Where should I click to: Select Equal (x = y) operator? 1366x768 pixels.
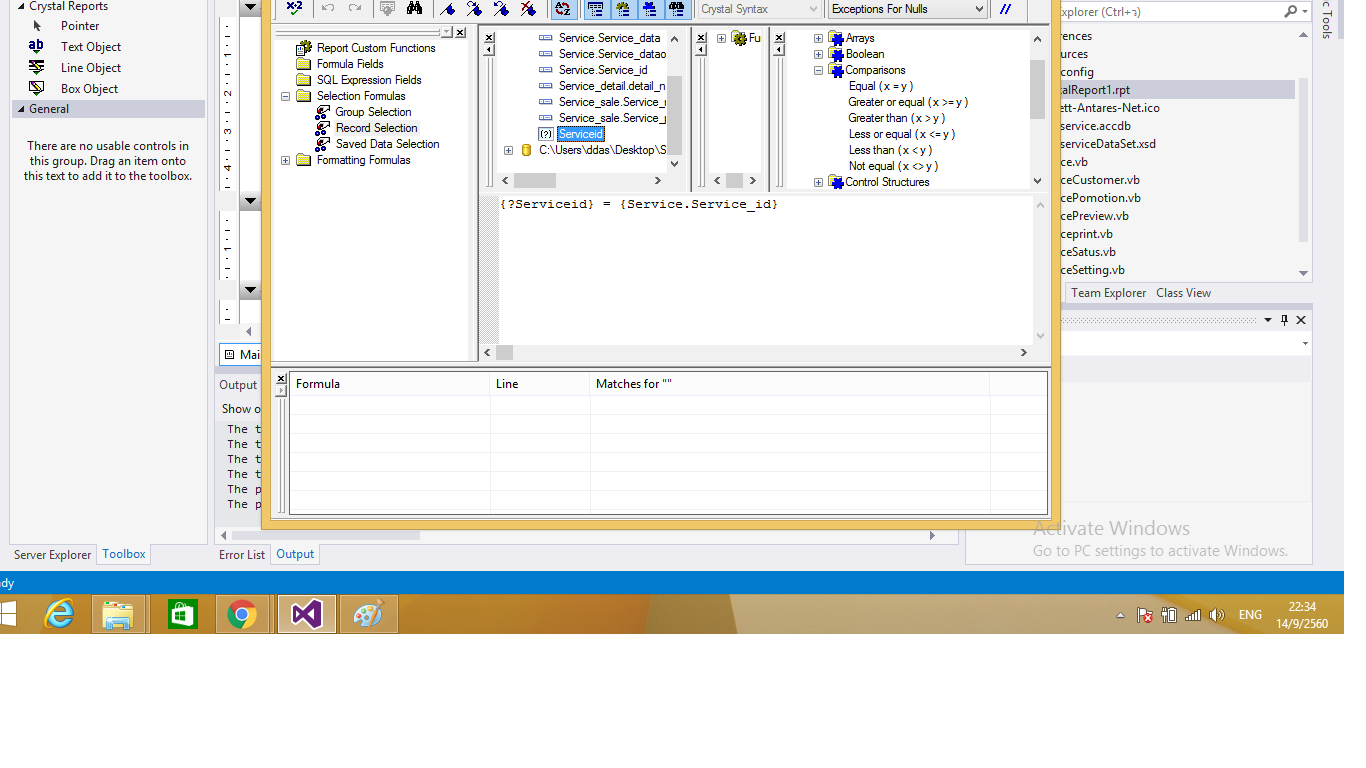(881, 86)
